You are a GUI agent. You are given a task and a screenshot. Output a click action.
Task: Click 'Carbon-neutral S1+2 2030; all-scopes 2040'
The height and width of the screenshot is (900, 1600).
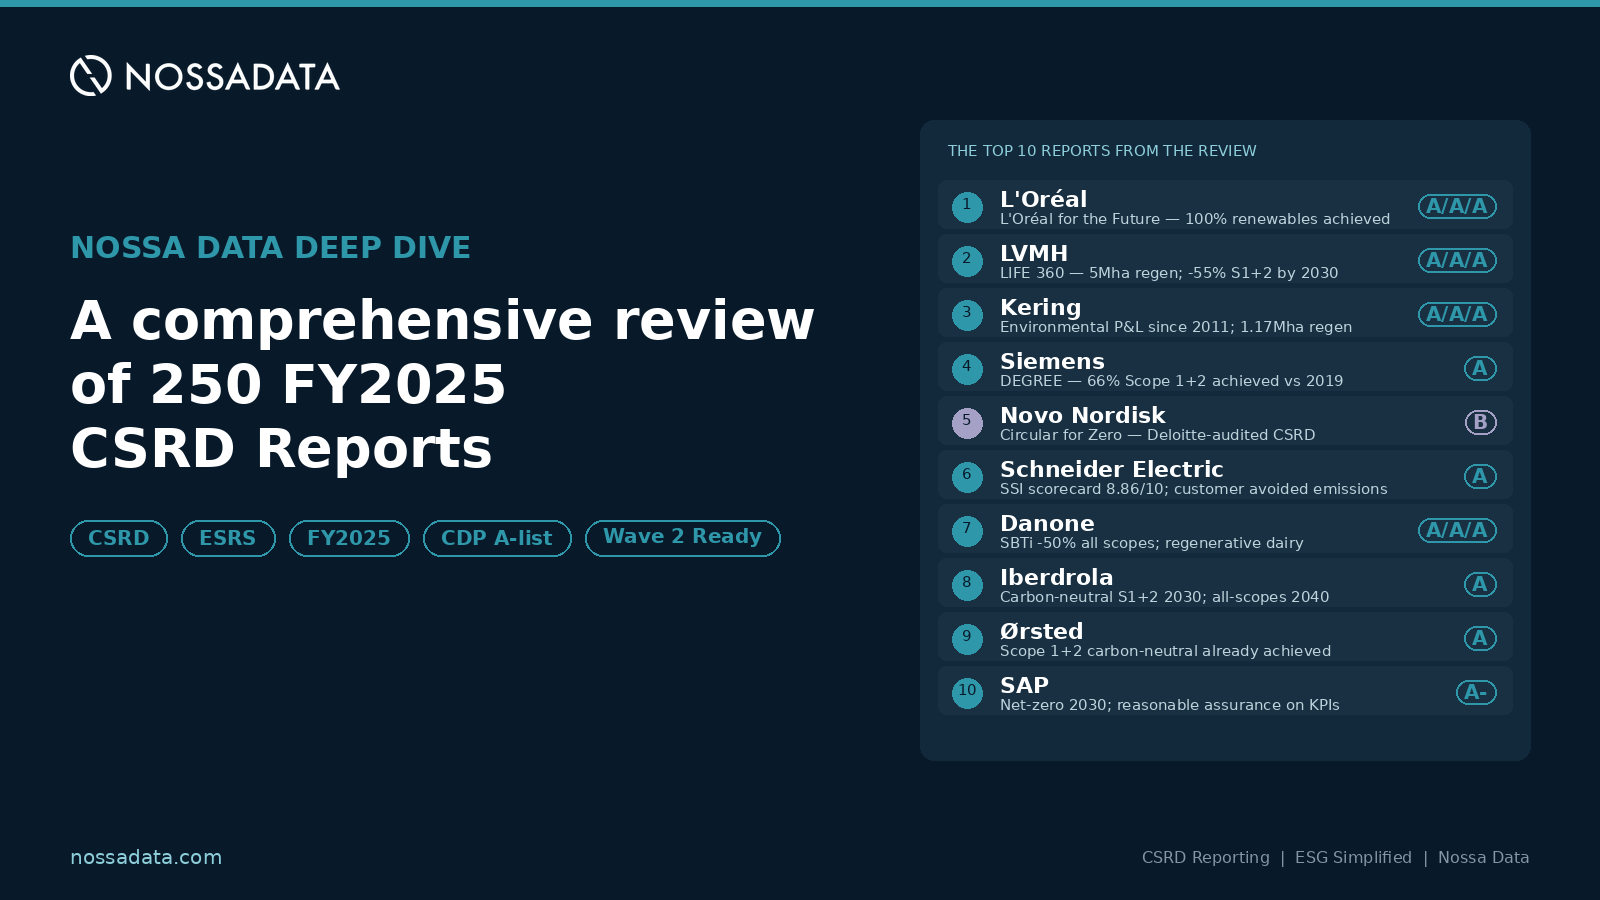click(1165, 597)
